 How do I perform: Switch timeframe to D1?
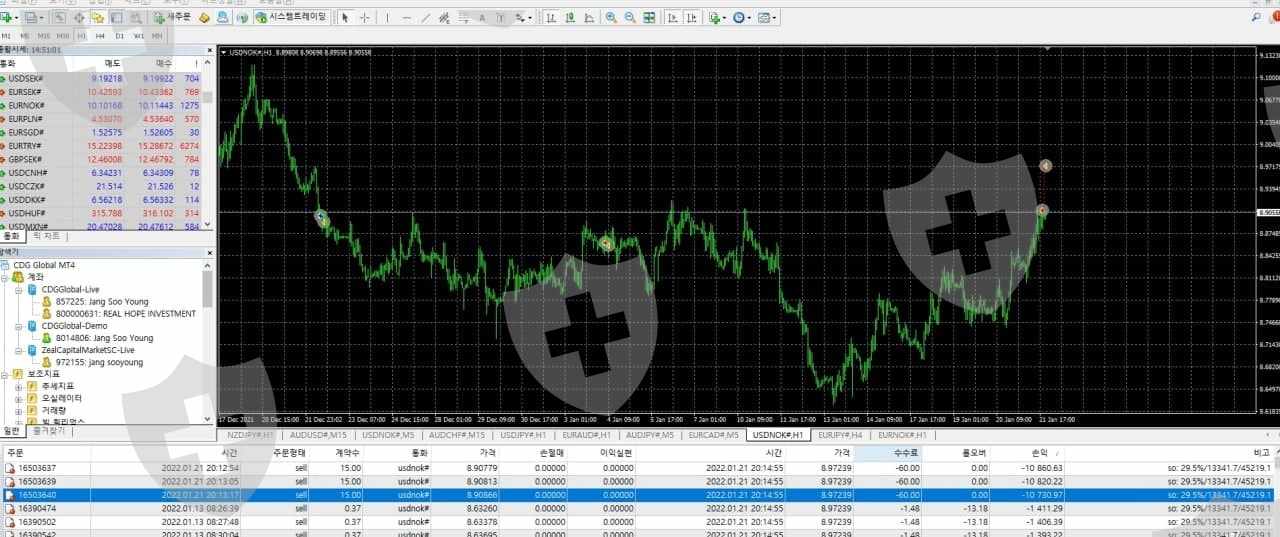pos(120,36)
